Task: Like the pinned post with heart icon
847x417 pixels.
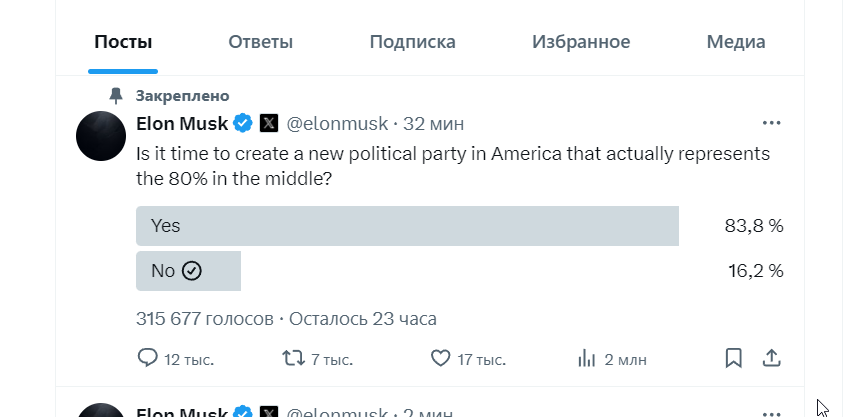Action: [x=439, y=358]
